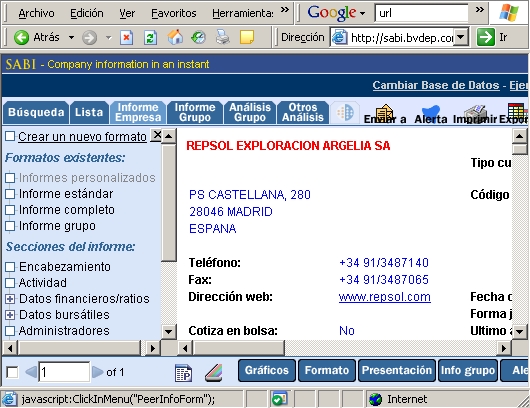The height and width of the screenshot is (408, 530).
Task: Expand Google toolbar overflow chevron
Action: pyautogui.click(x=480, y=9)
